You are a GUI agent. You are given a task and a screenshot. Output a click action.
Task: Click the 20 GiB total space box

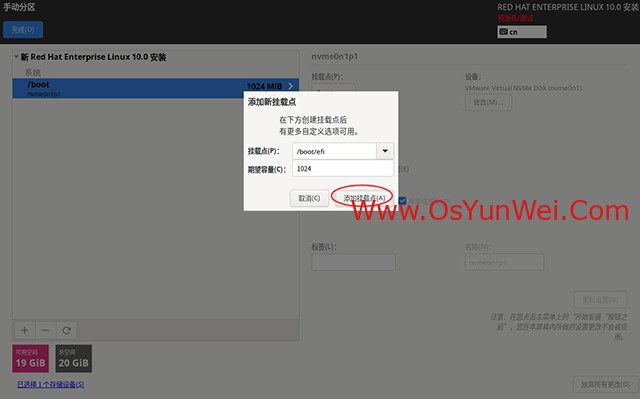click(x=73, y=359)
